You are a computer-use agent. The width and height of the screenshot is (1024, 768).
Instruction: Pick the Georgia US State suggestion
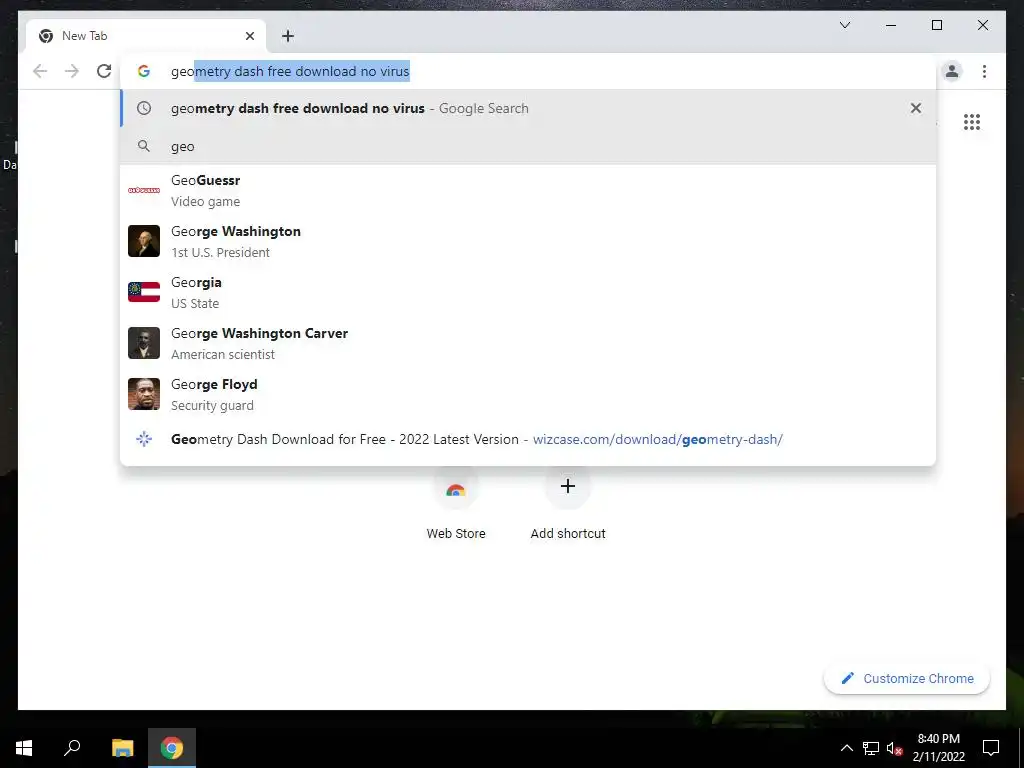[528, 292]
